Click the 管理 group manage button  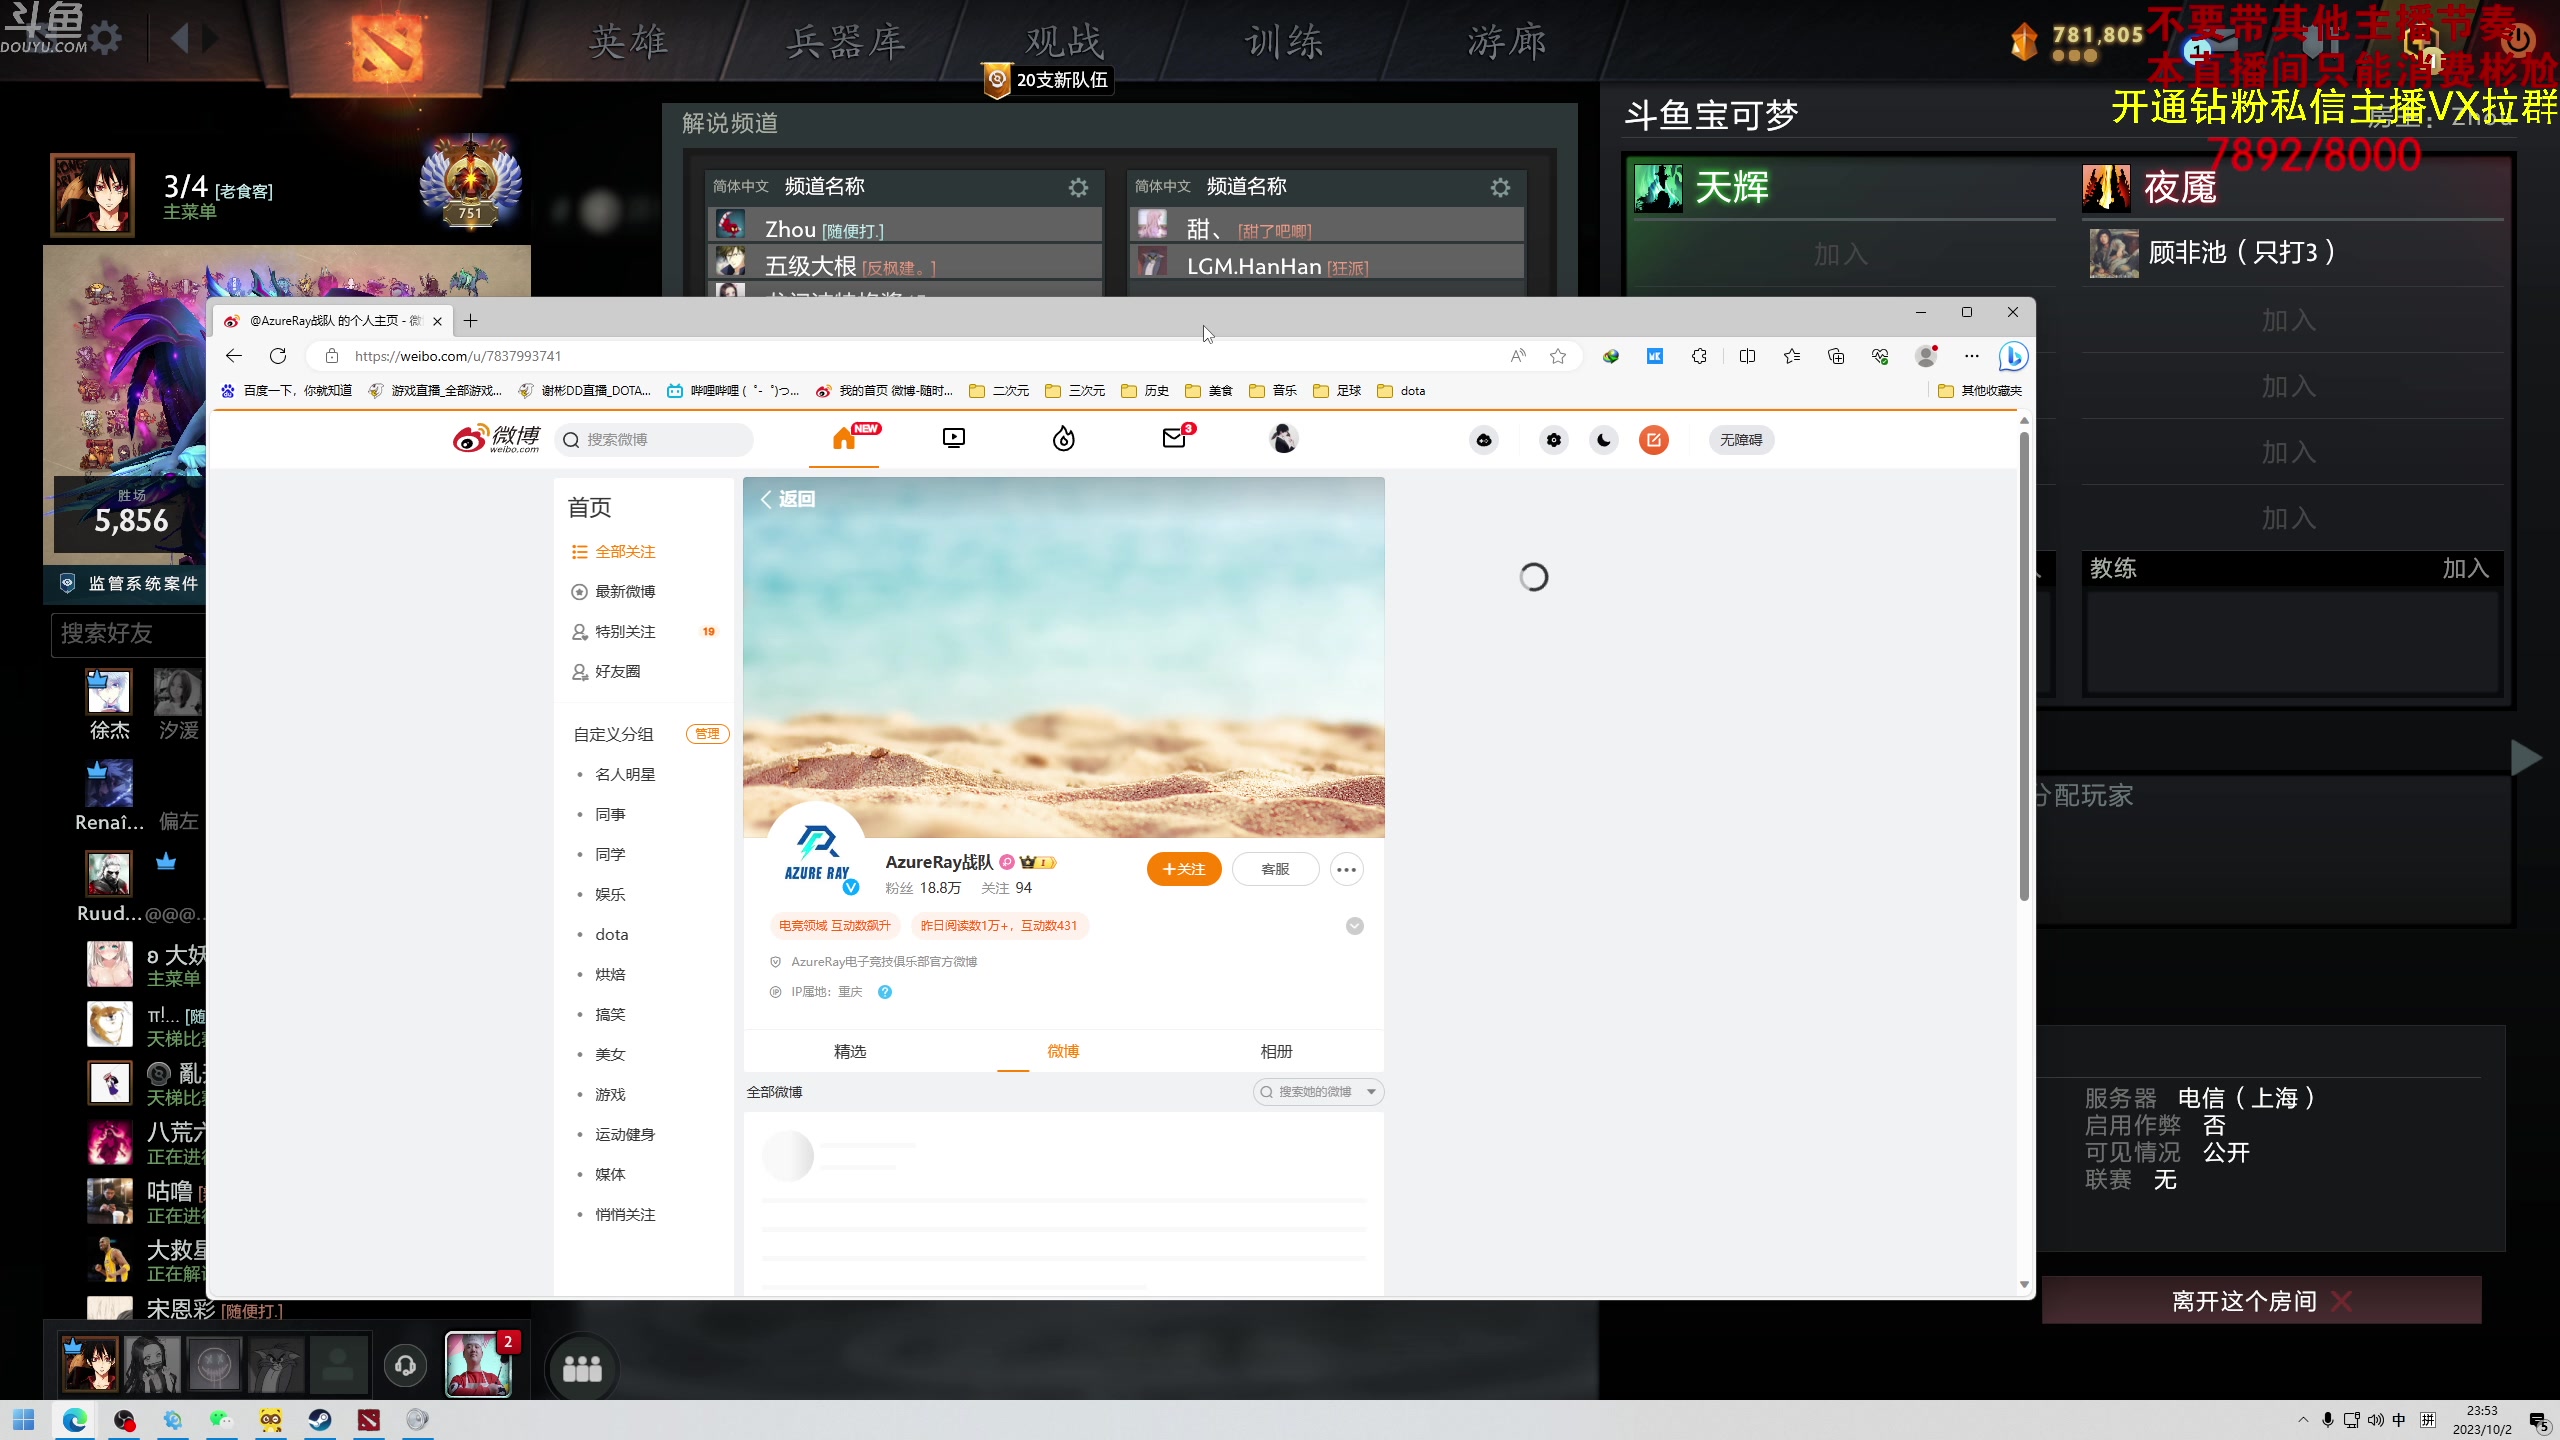click(x=707, y=734)
